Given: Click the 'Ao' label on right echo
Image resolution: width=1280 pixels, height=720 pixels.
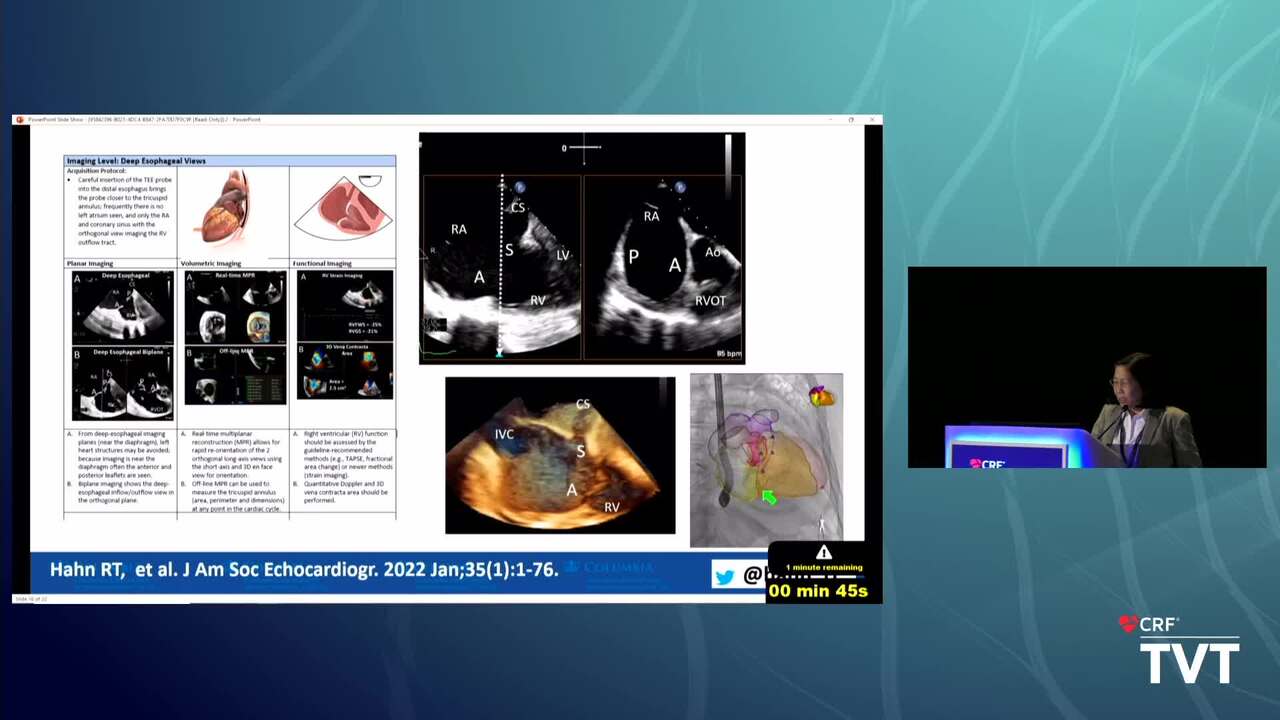Looking at the screenshot, I should pos(712,252).
